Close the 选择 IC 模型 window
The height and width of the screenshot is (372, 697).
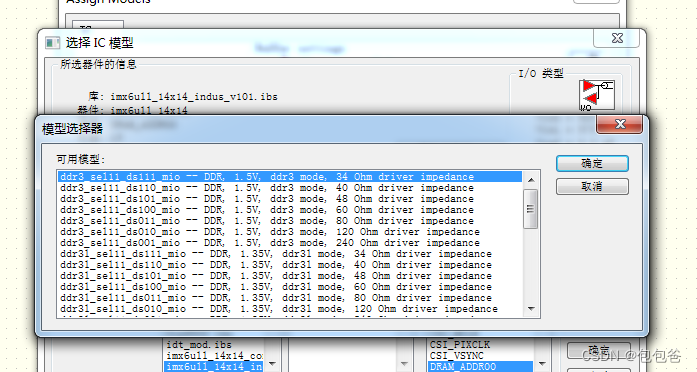click(x=617, y=39)
